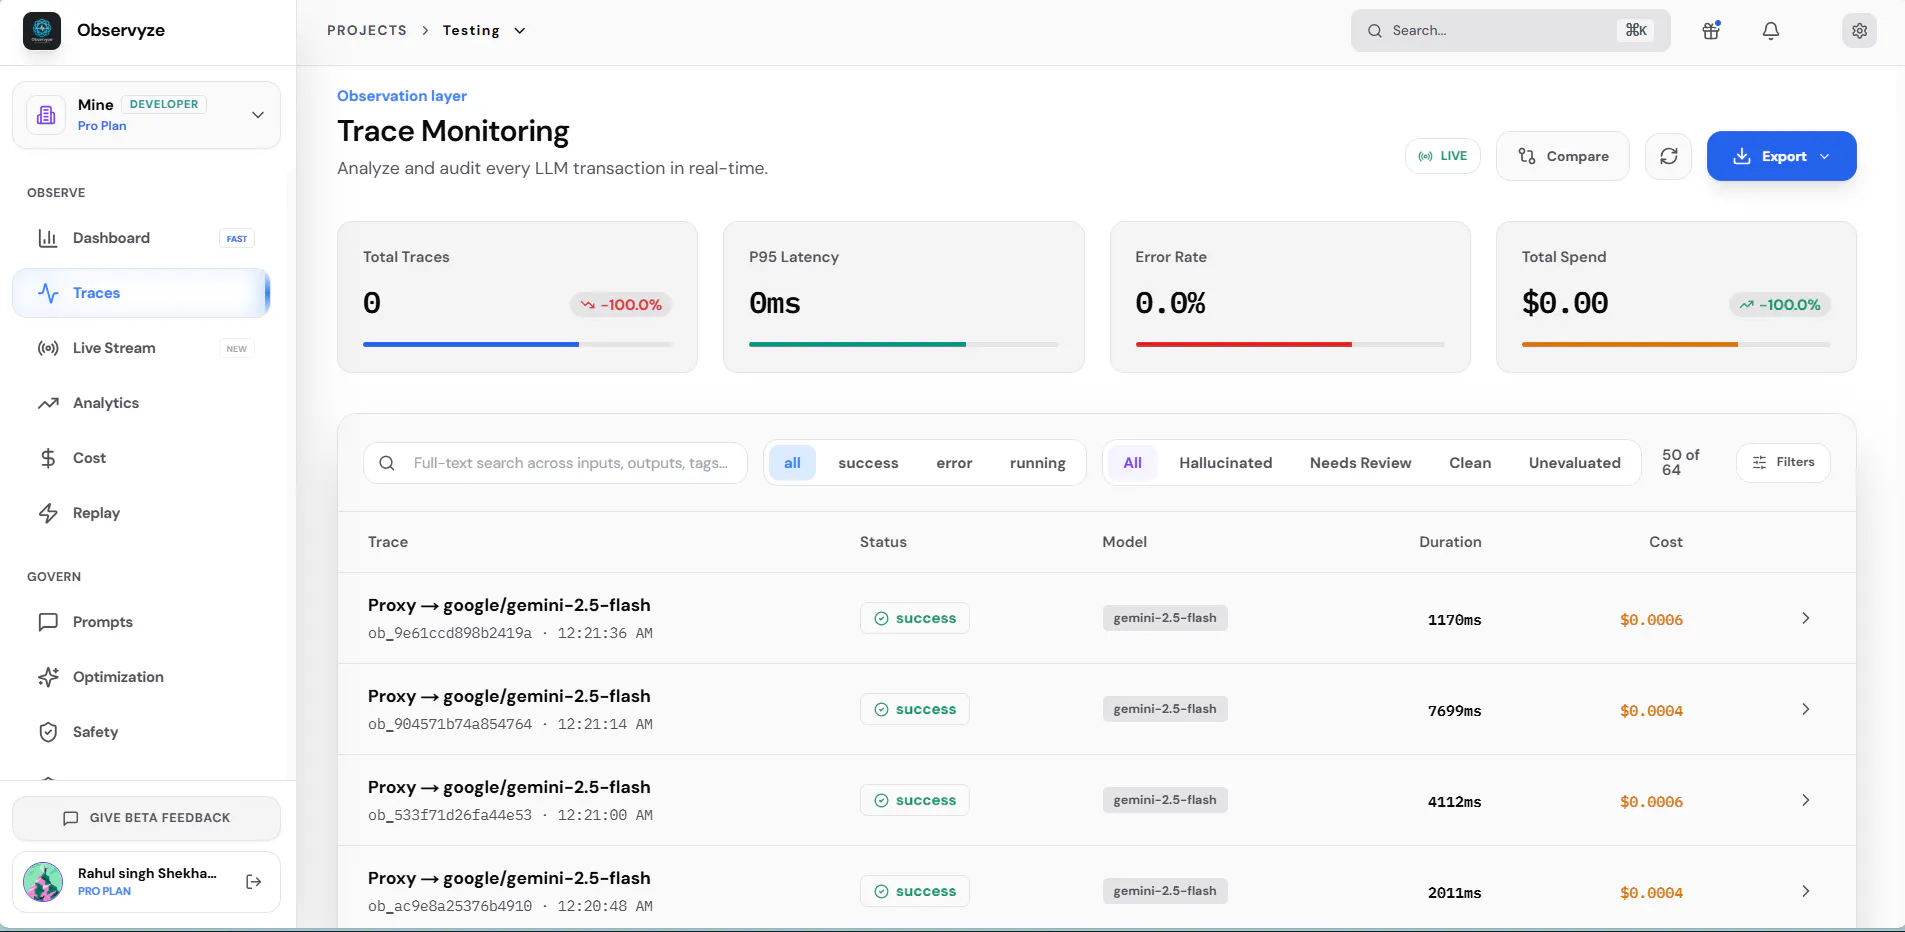The width and height of the screenshot is (1905, 932).
Task: Sort by the Duration column header
Action: [x=1450, y=542]
